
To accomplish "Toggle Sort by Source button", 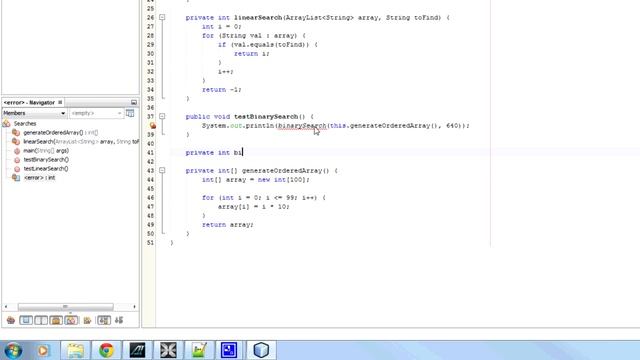I will point(119,320).
